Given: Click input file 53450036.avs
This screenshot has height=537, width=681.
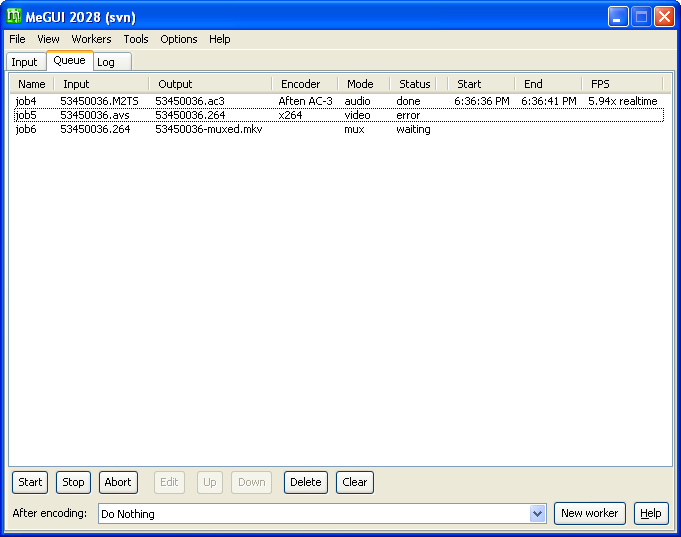Looking at the screenshot, I should (x=95, y=115).
